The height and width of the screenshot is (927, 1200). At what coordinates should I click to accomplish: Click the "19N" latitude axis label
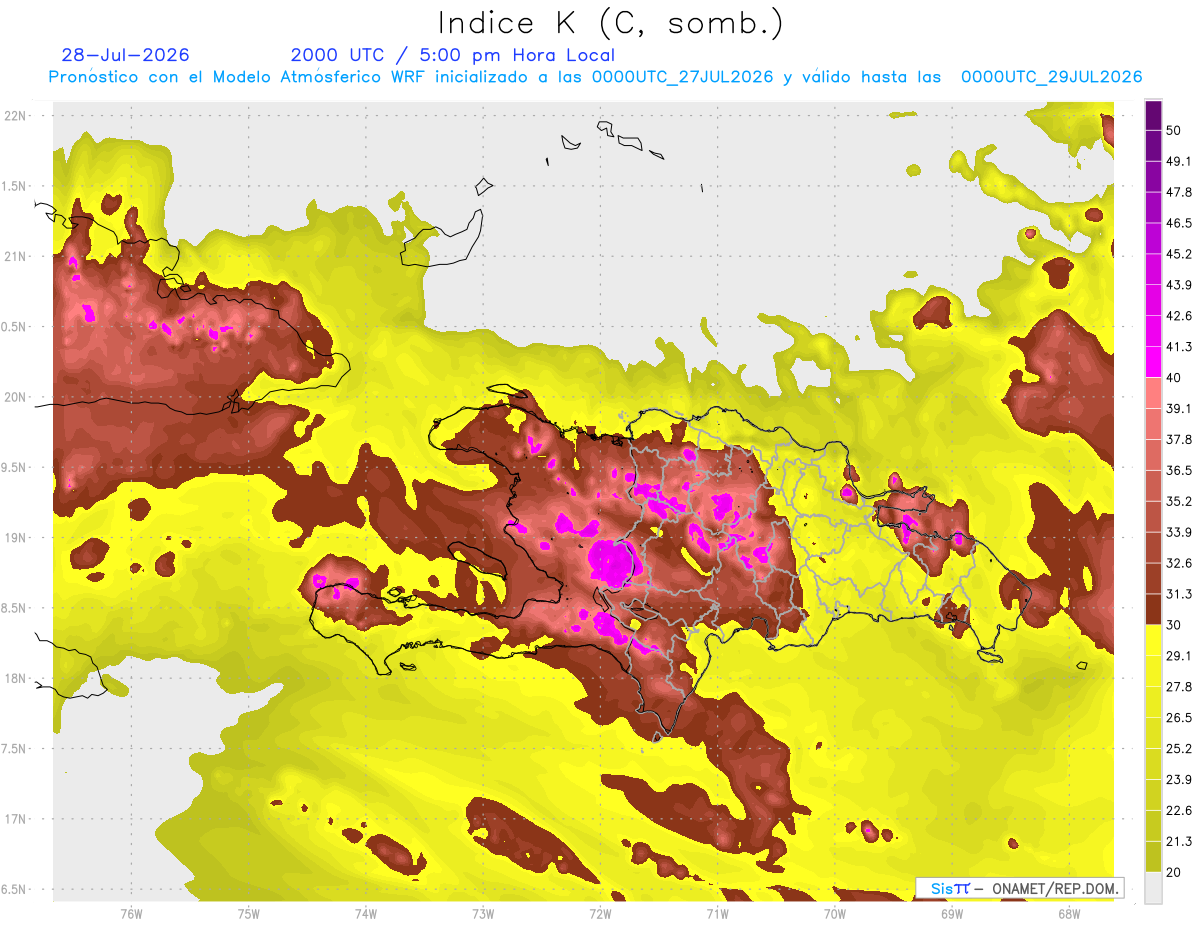[x=16, y=538]
